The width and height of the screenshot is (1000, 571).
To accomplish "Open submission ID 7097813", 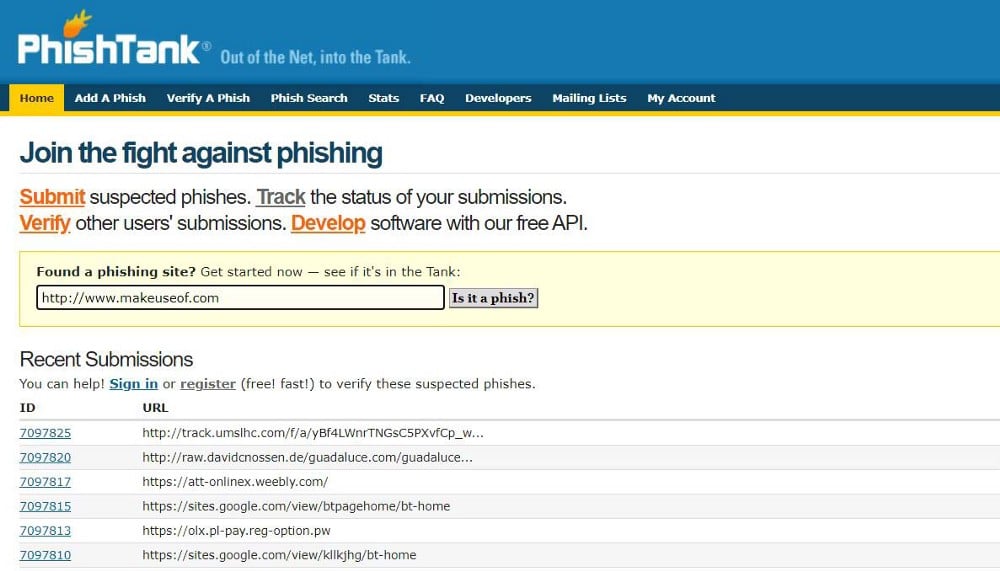I will tap(45, 531).
